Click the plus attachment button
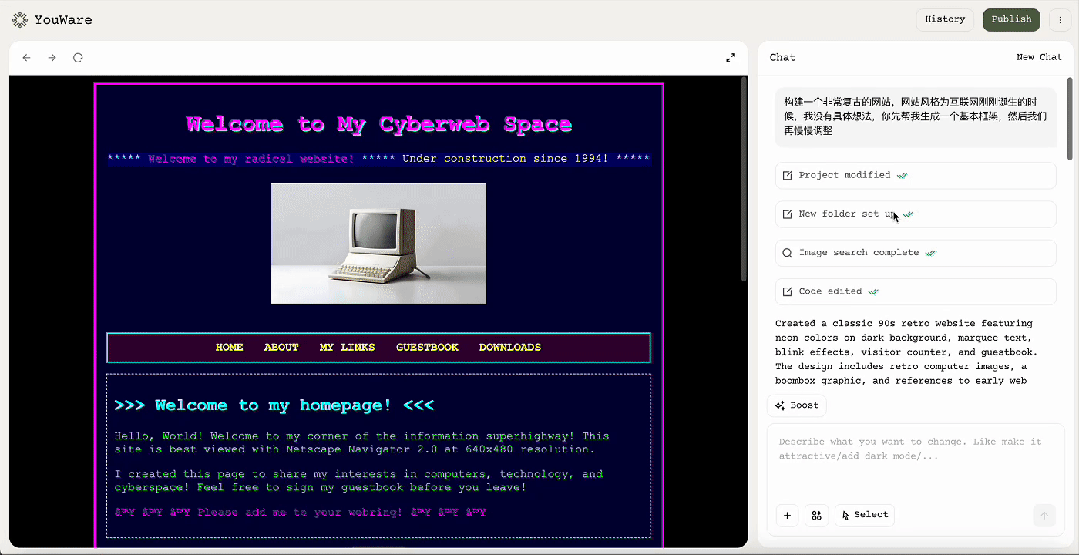Screen dimensions: 1079x555 pyautogui.click(x=787, y=515)
